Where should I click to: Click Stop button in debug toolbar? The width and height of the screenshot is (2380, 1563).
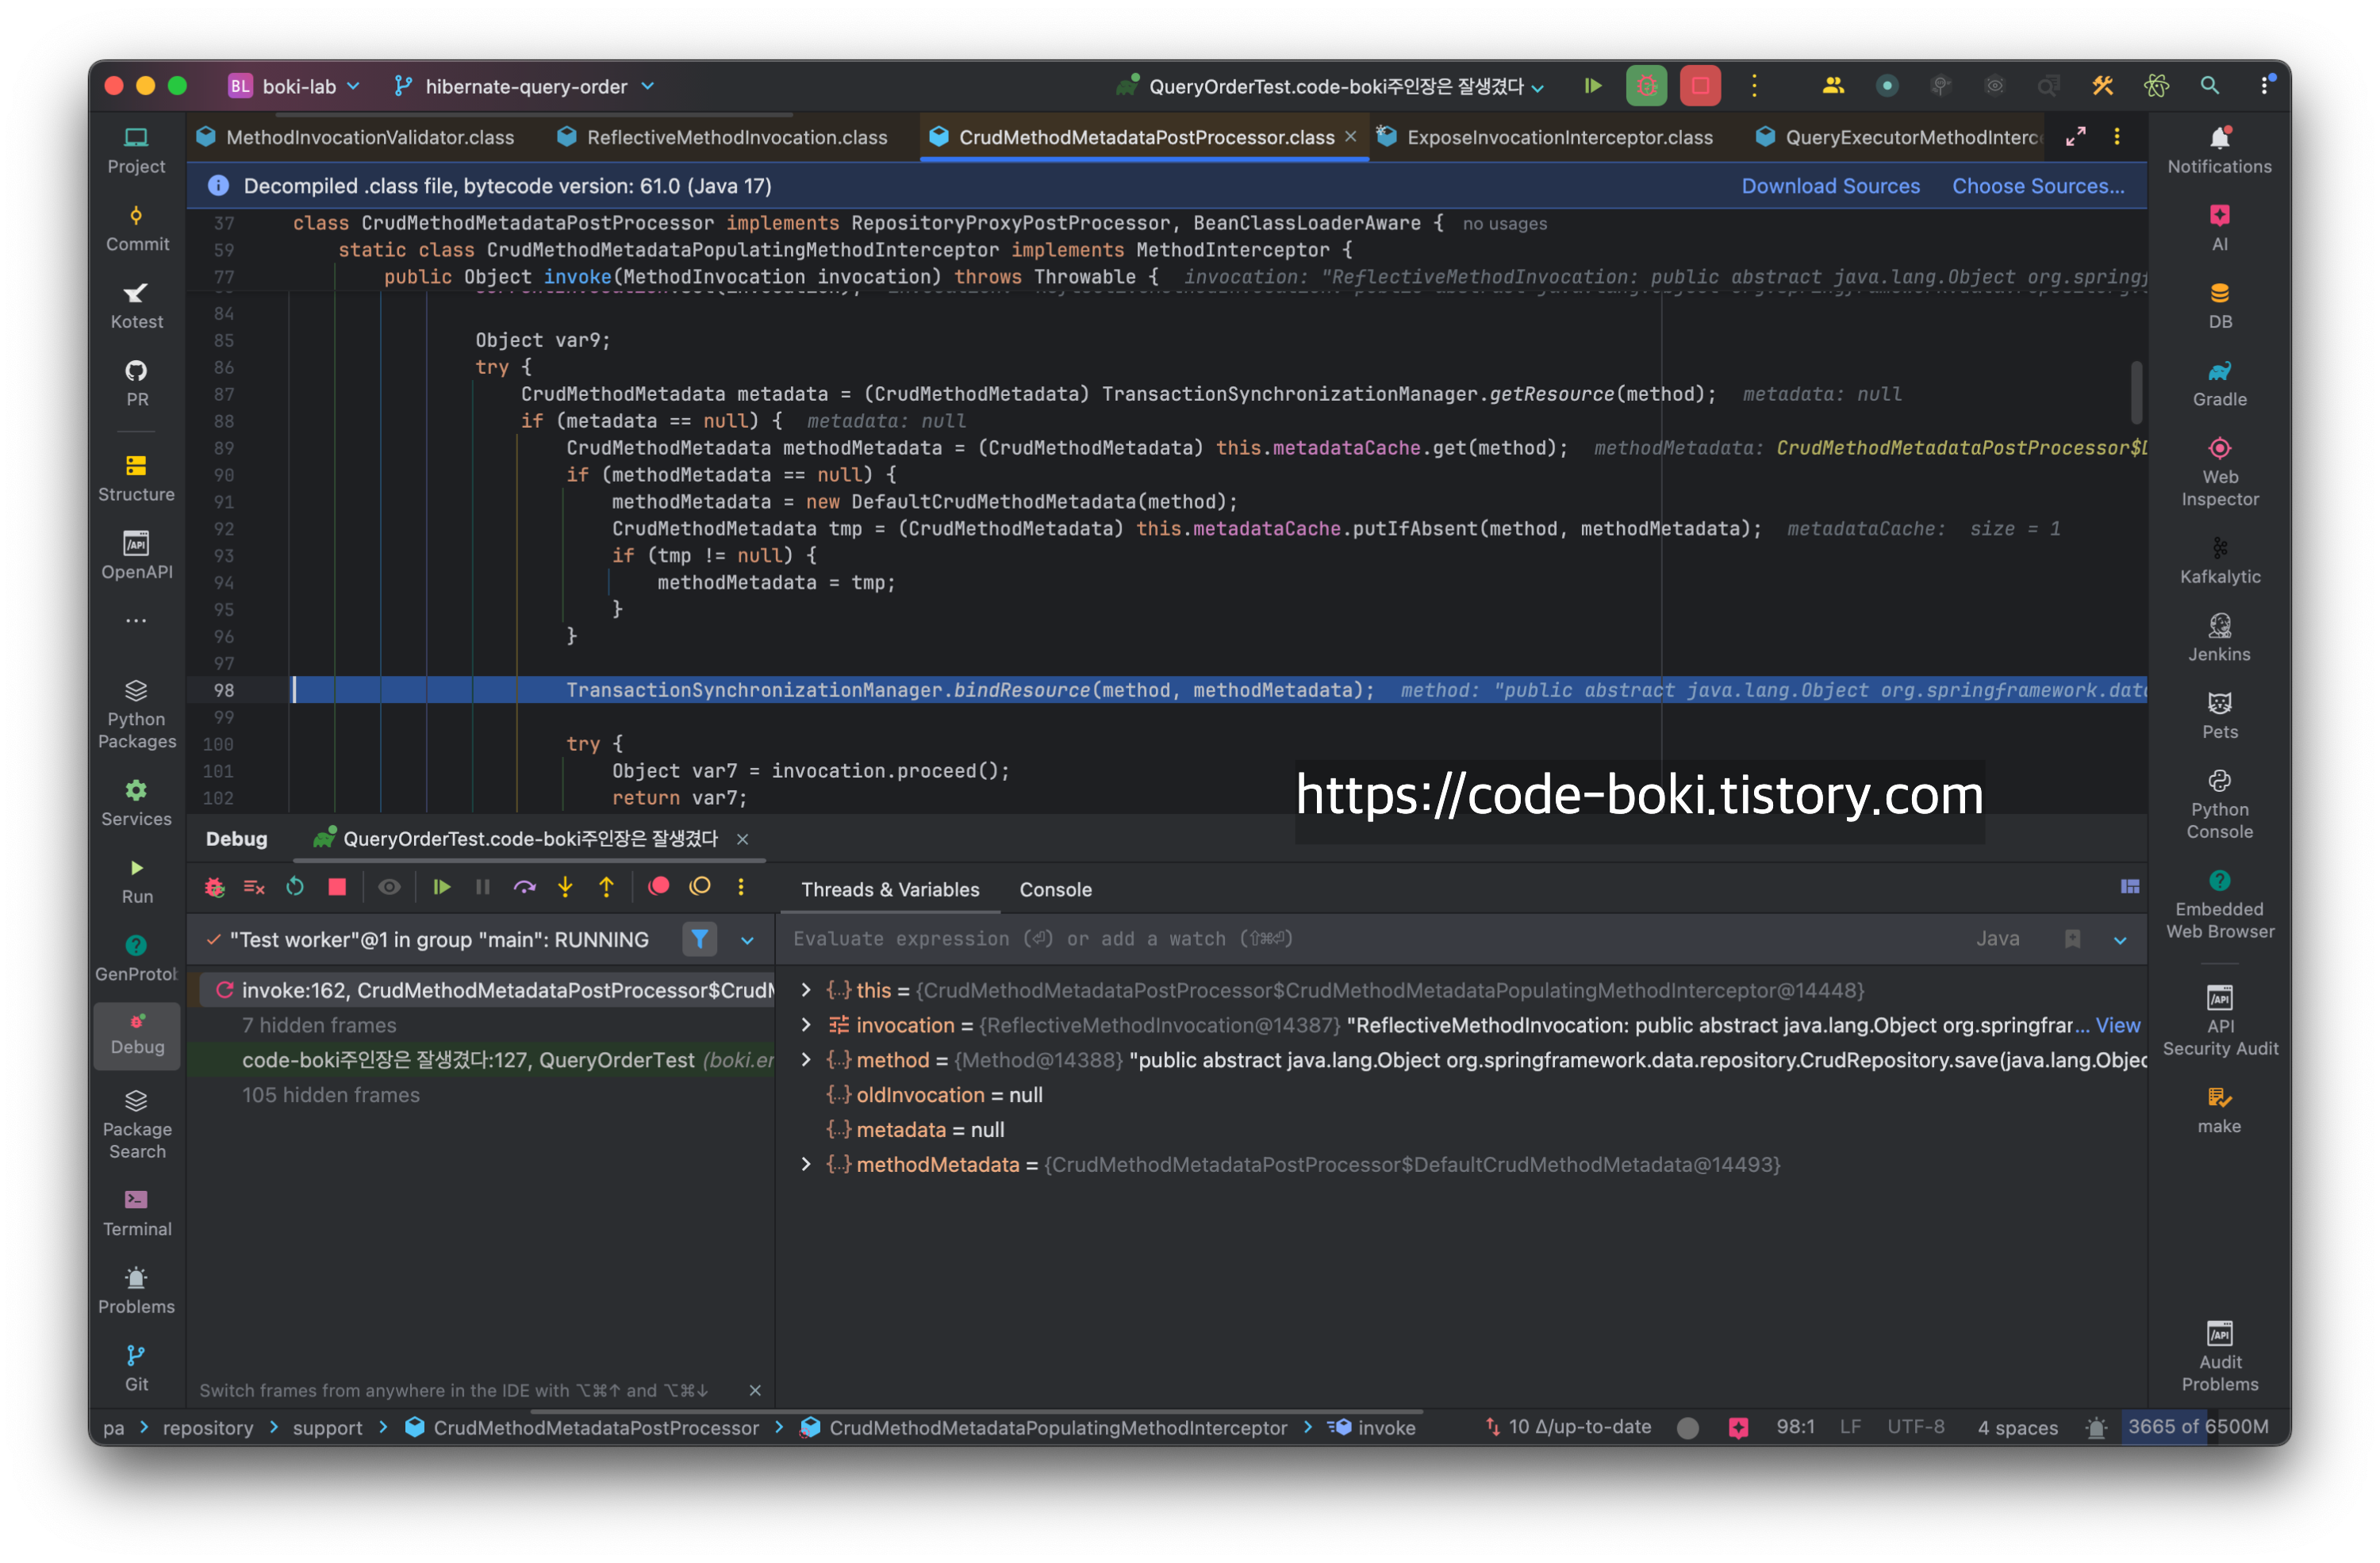[337, 888]
